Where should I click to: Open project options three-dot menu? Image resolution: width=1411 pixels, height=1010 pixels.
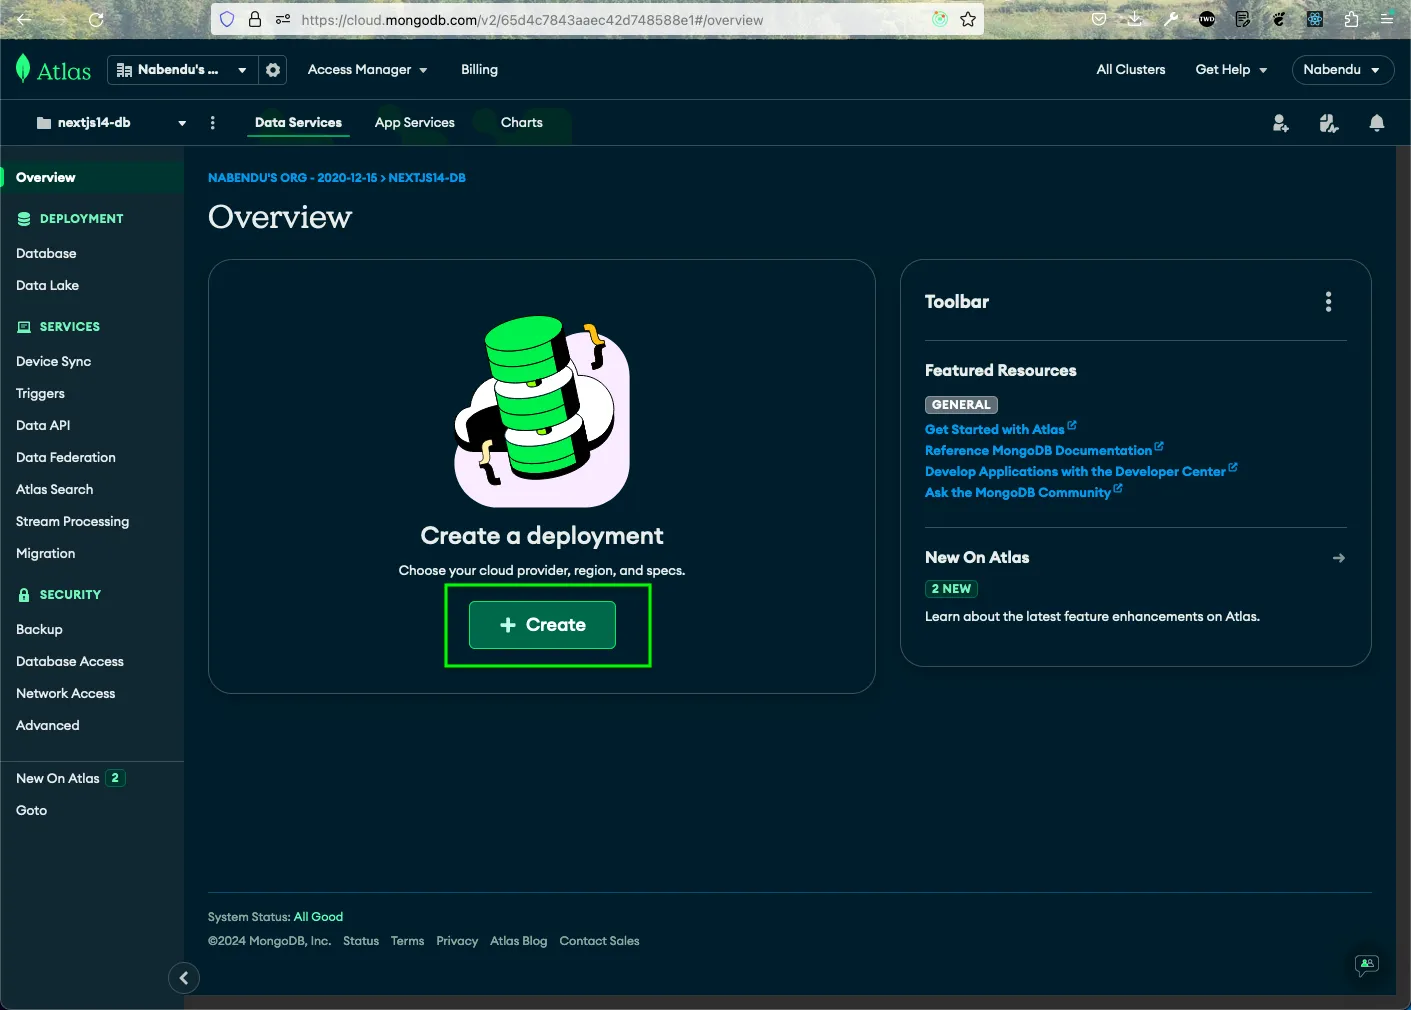(212, 123)
